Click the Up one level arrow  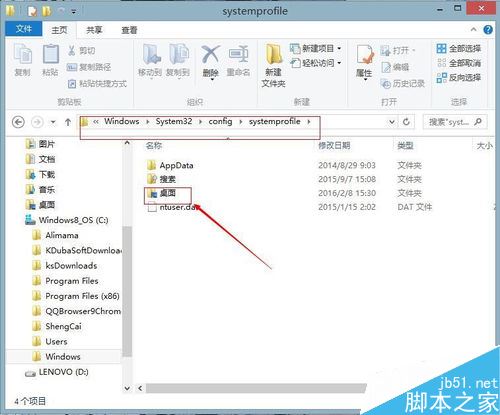coord(68,122)
